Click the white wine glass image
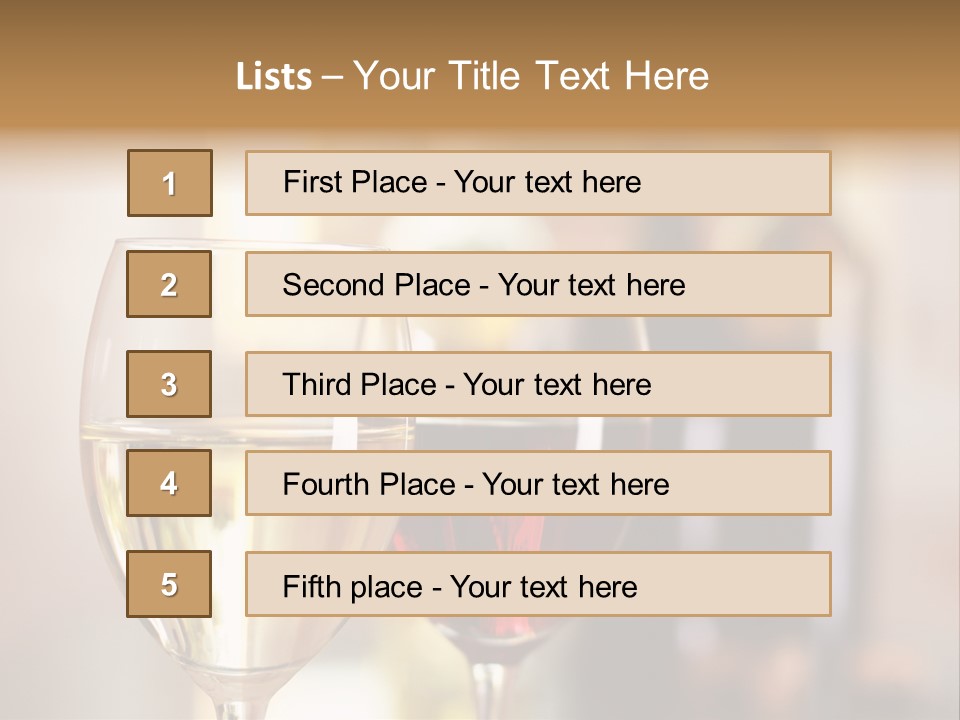 245,478
